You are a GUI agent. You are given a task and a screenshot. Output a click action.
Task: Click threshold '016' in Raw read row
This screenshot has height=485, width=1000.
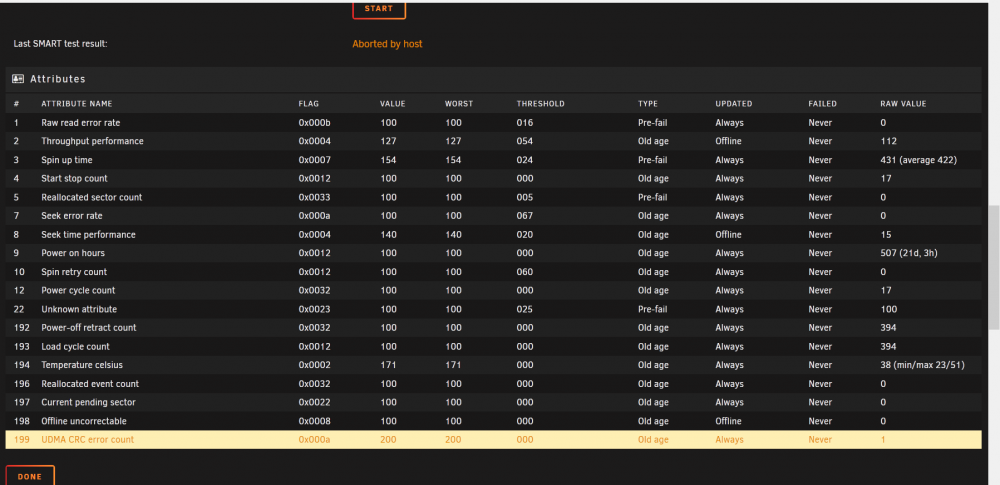(x=525, y=123)
